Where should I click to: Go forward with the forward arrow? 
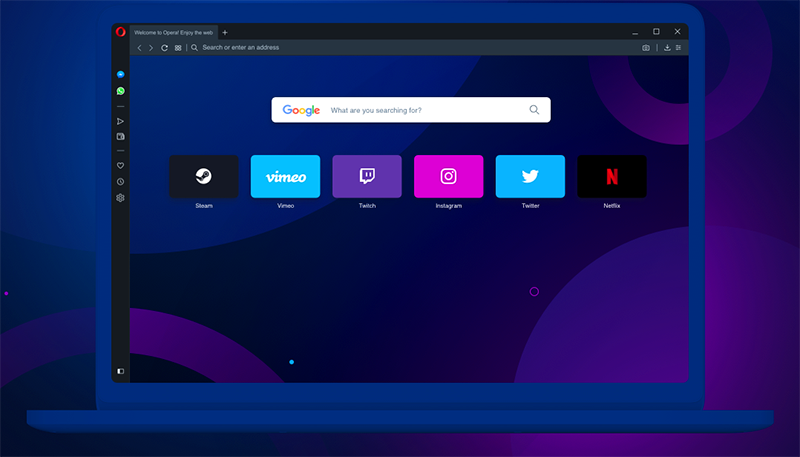[x=151, y=47]
